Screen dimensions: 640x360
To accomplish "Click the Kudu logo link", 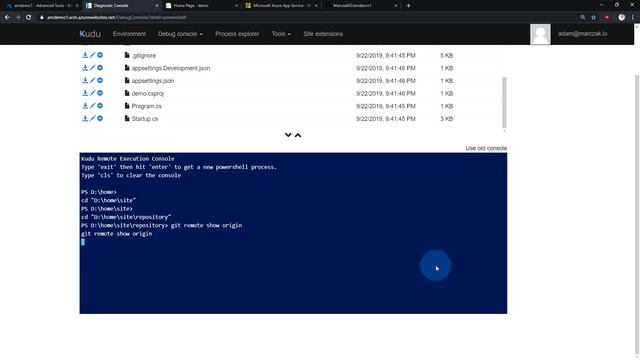I will 90,34.
